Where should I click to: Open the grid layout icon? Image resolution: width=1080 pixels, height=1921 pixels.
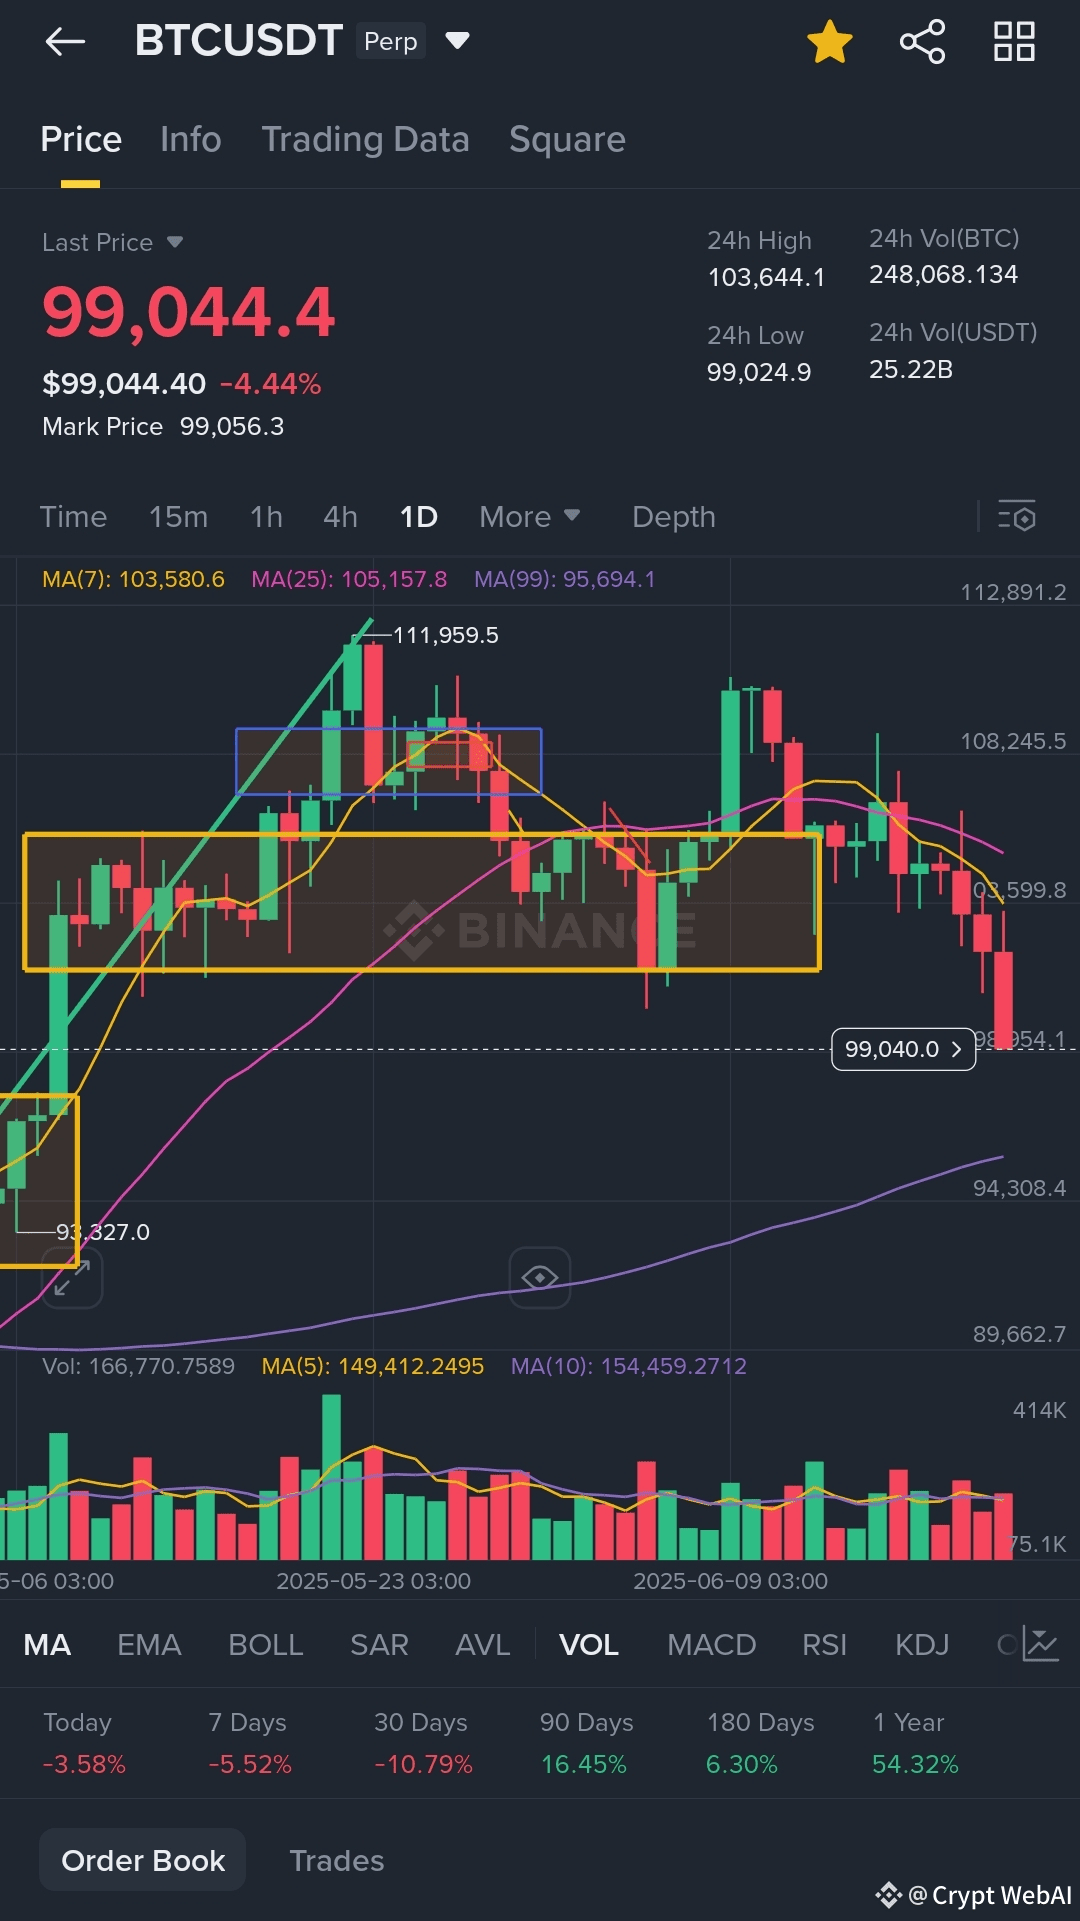click(x=1014, y=42)
